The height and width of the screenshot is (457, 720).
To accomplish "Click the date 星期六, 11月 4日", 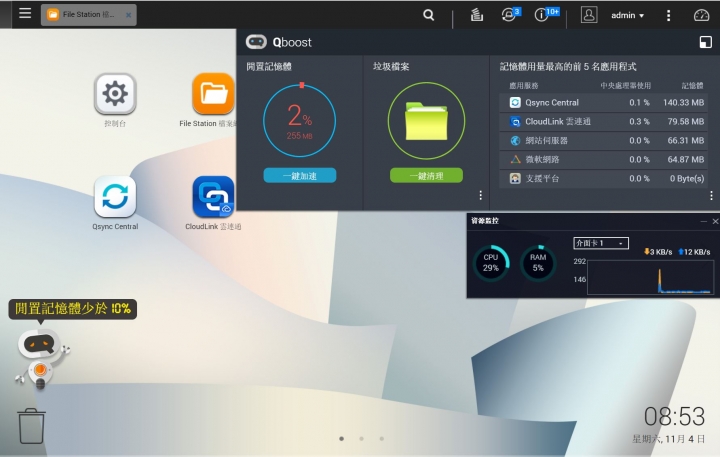I will pyautogui.click(x=669, y=439).
